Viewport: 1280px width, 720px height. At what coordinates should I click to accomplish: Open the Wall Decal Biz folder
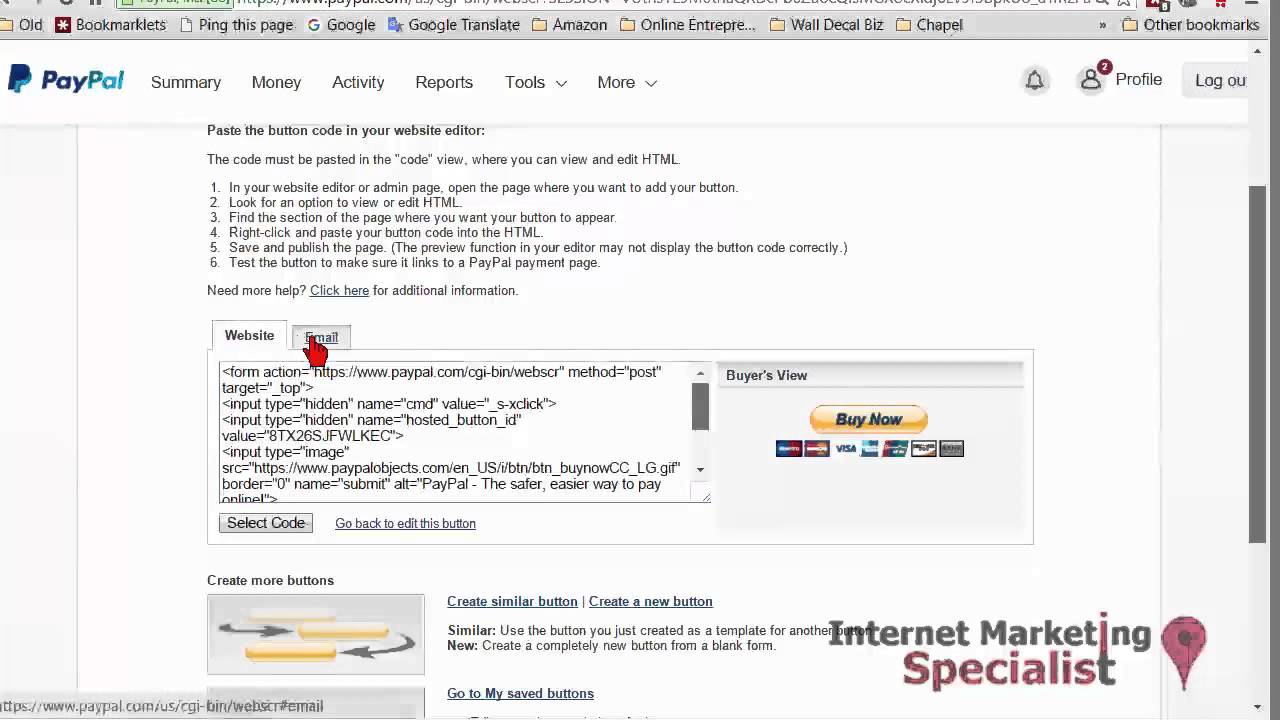(826, 24)
